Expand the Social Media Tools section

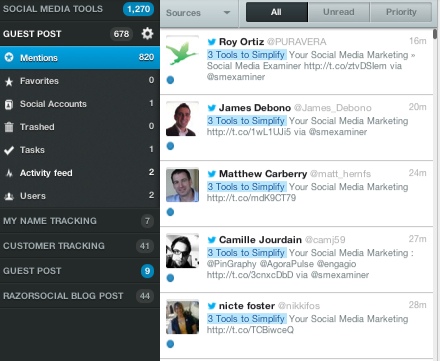pos(80,9)
